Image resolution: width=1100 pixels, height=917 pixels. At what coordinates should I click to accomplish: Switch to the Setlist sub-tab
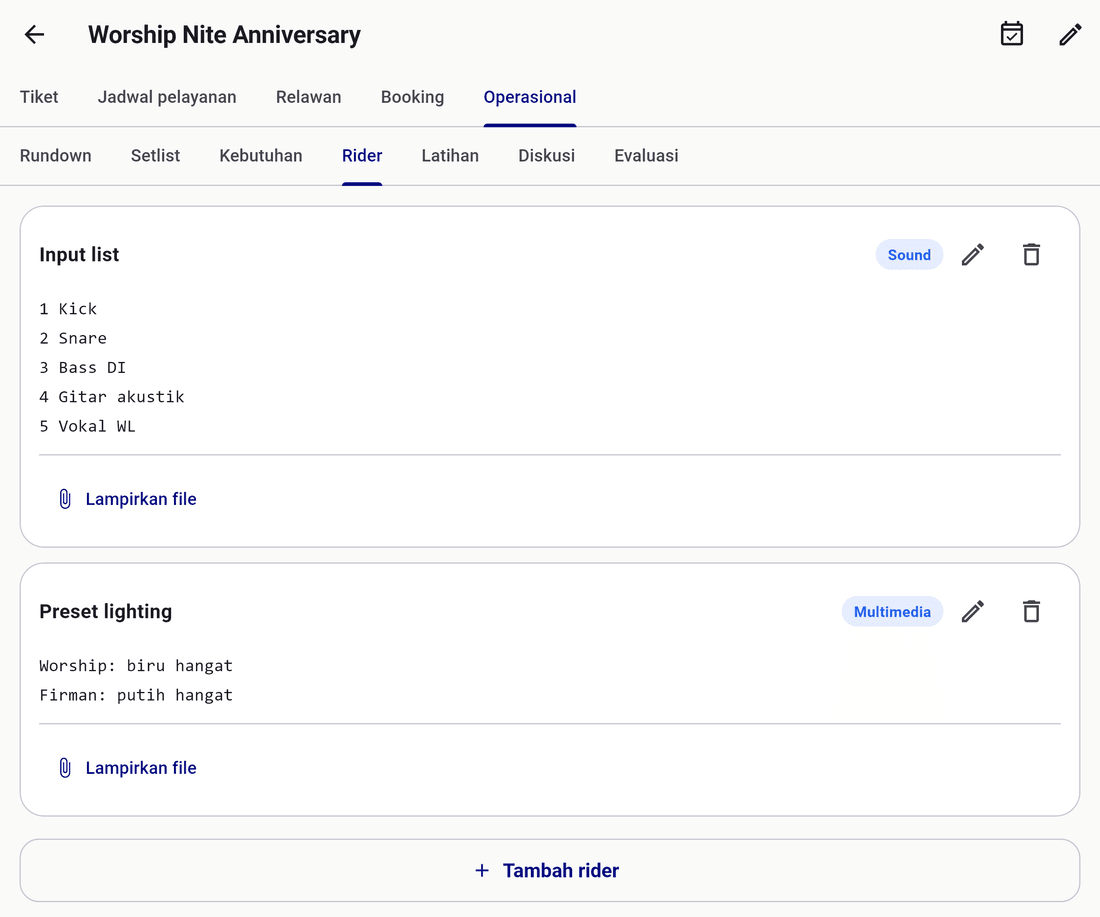(x=155, y=156)
